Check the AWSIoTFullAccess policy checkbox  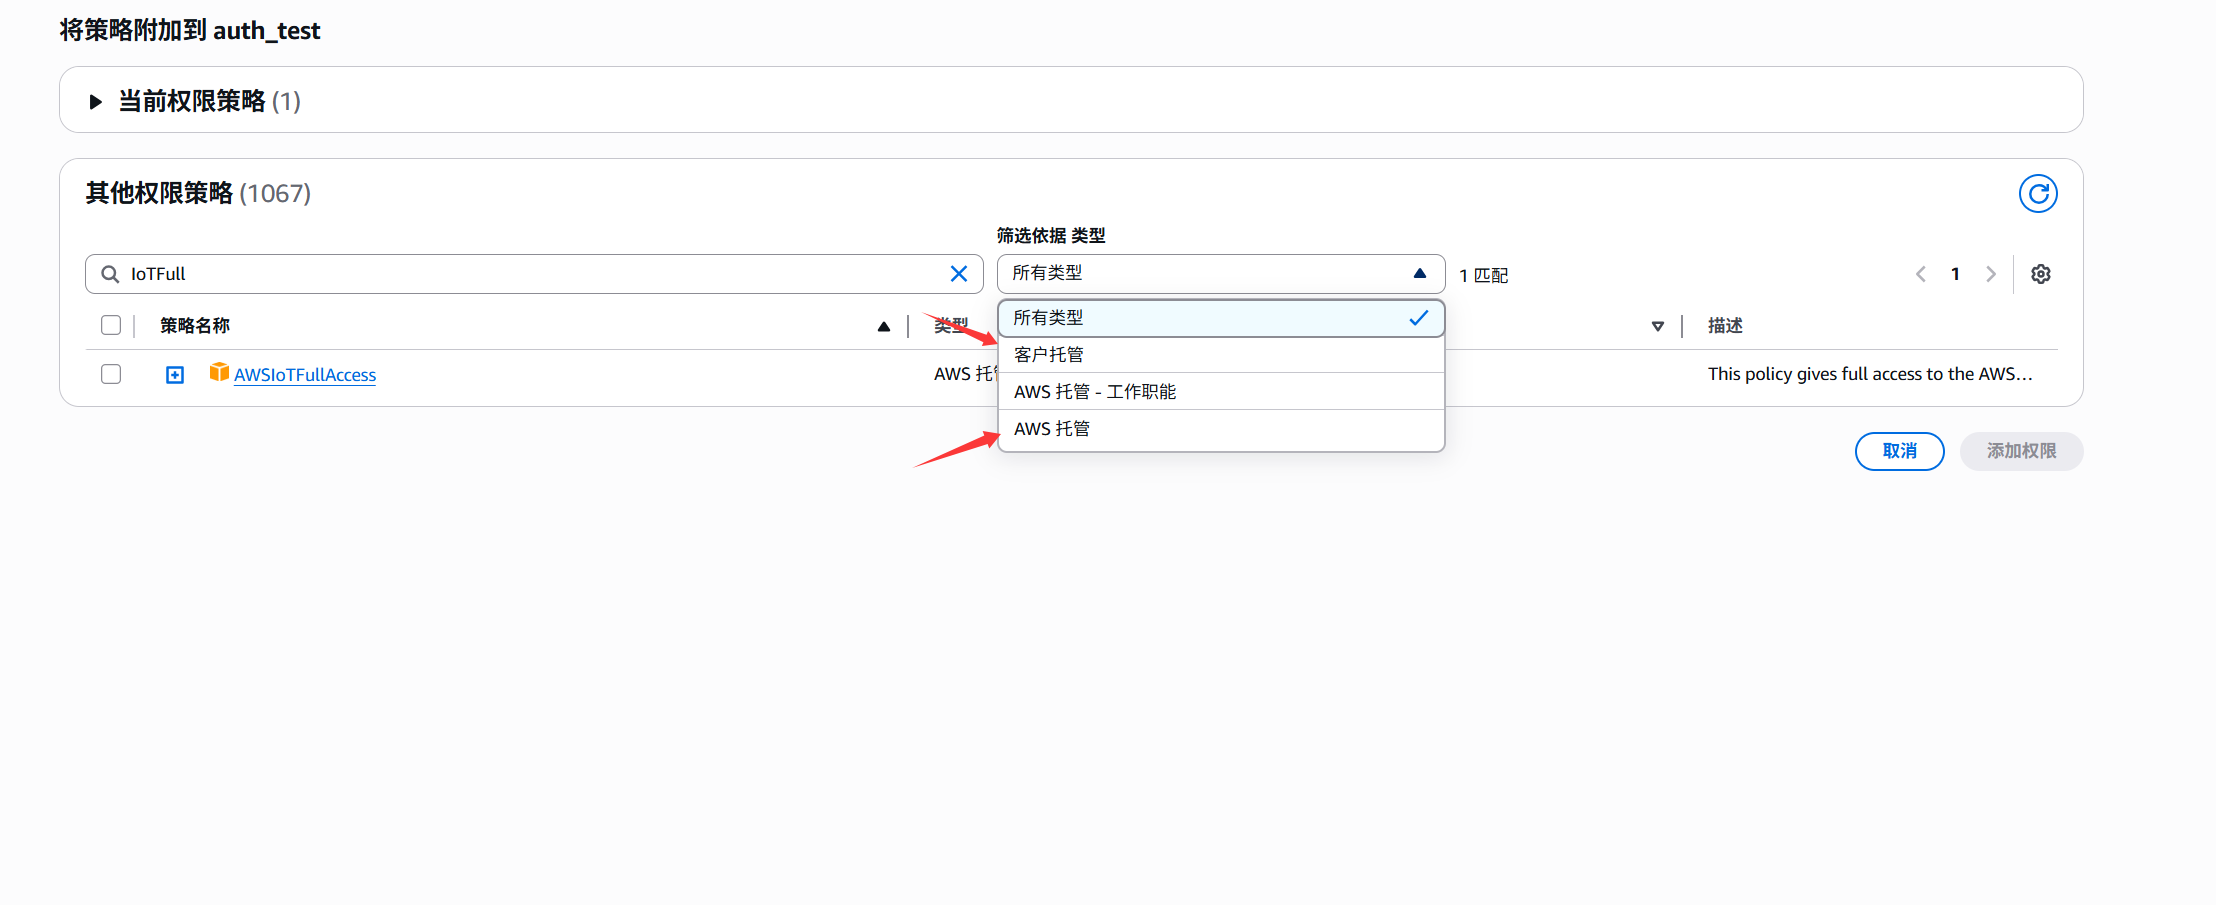click(x=111, y=374)
